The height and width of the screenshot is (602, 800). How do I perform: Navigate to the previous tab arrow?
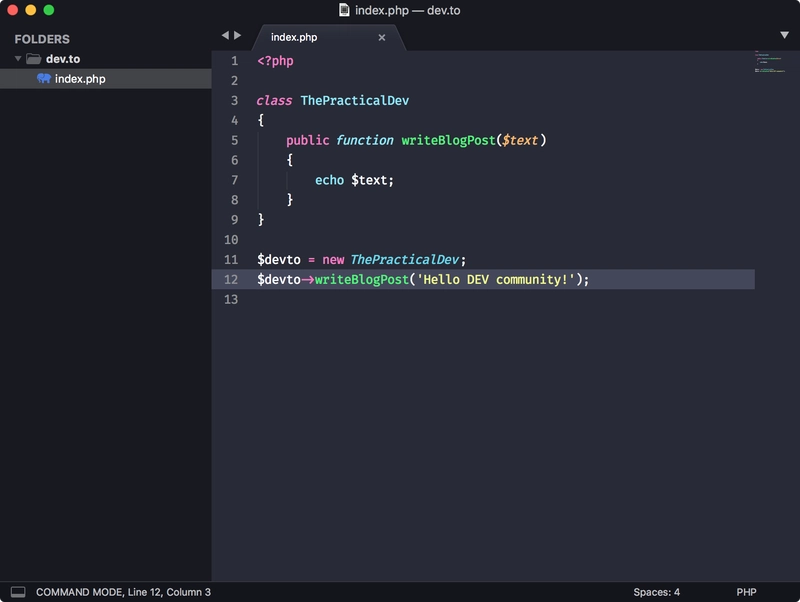225,35
